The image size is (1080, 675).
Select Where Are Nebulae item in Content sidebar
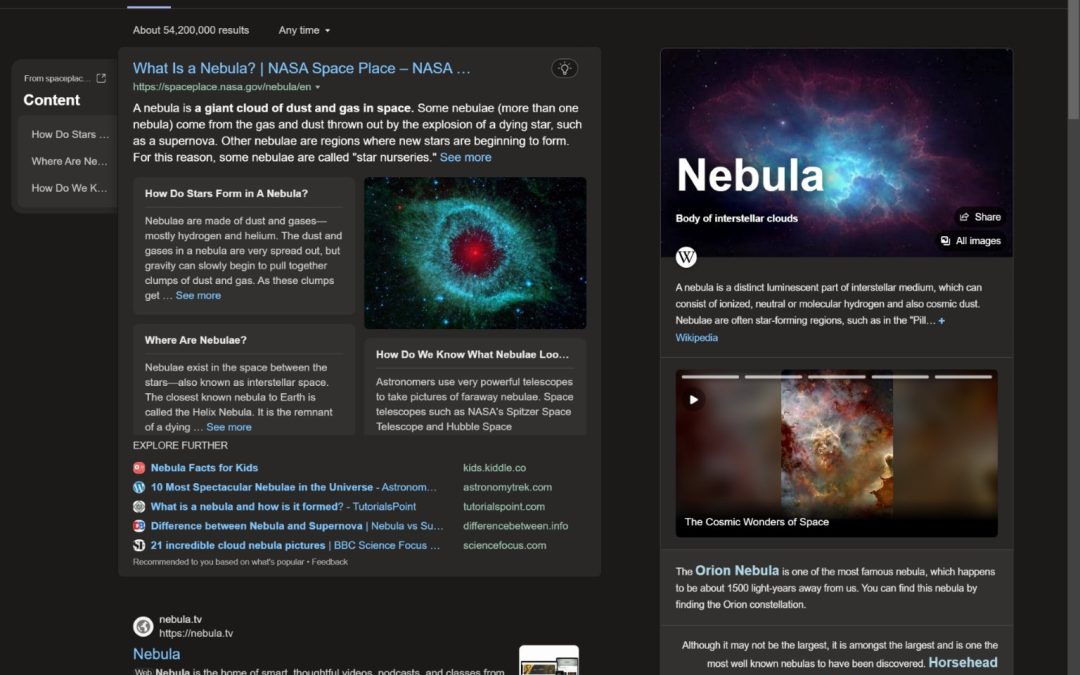click(69, 161)
